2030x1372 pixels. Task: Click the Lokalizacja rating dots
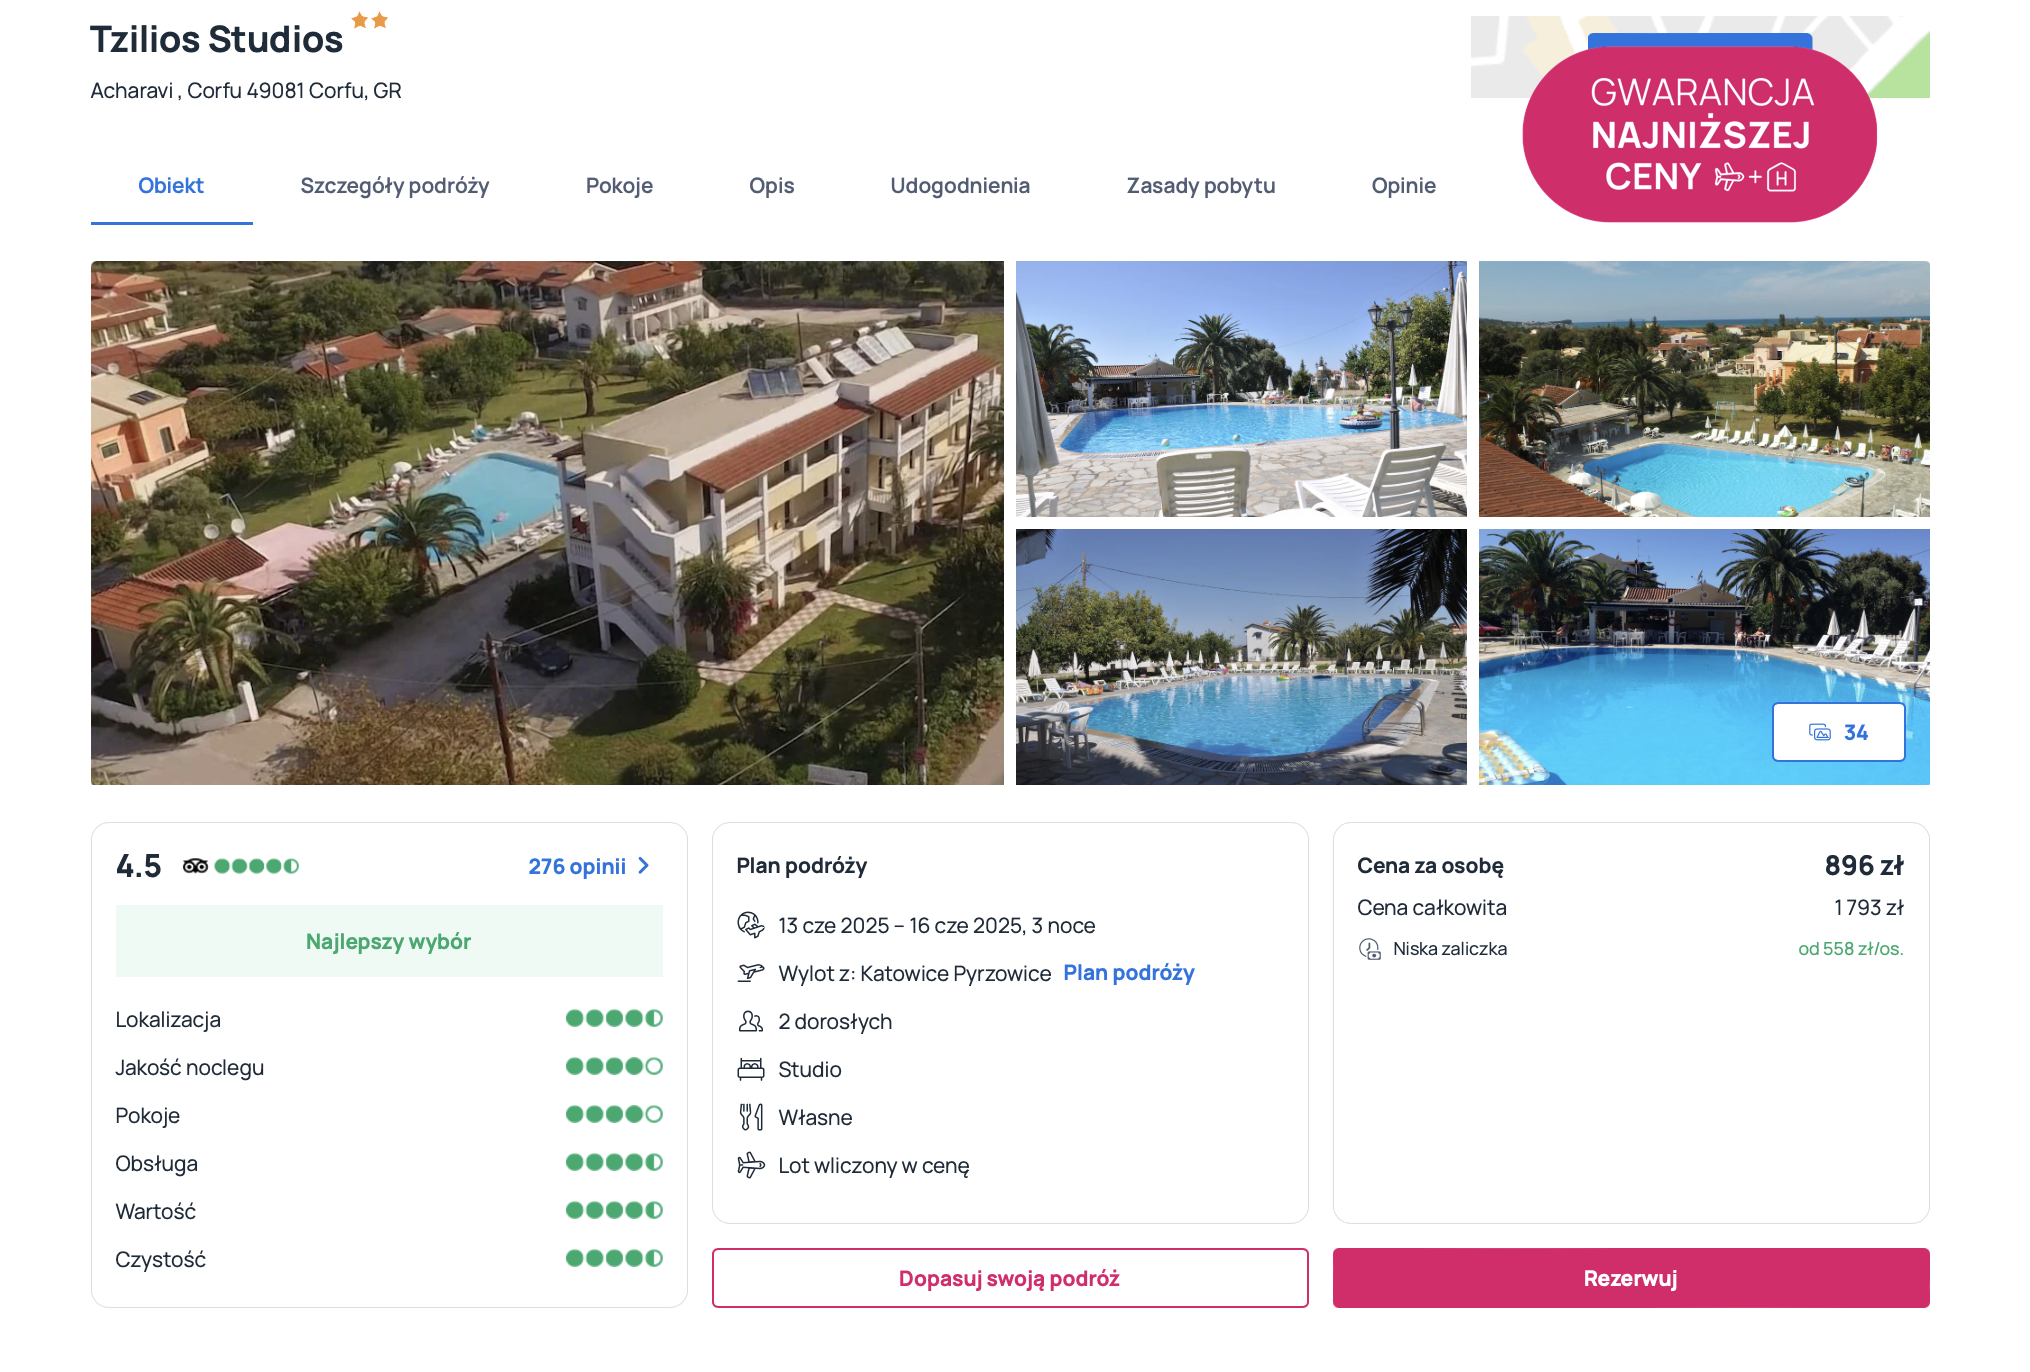tap(614, 1019)
